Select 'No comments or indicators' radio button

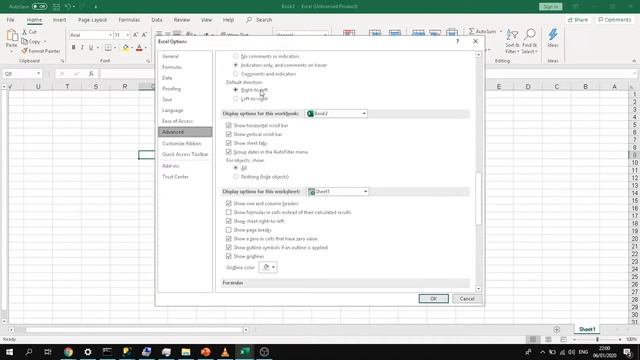236,56
